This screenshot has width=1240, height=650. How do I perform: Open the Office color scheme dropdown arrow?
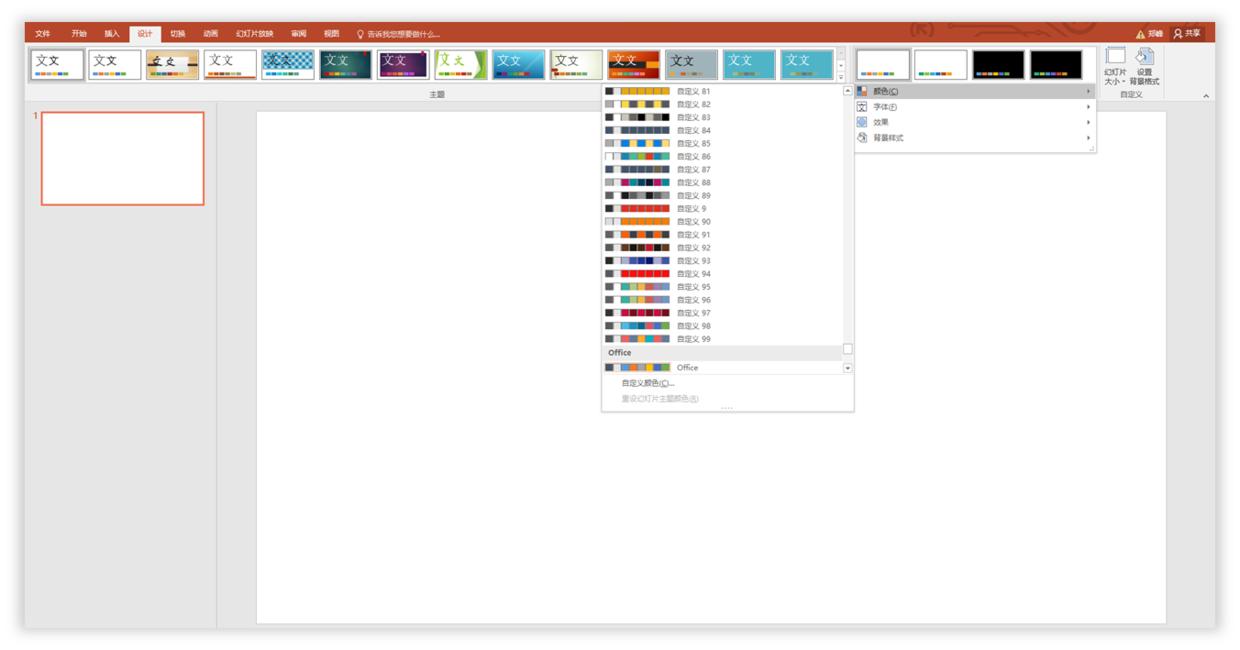[x=847, y=368]
